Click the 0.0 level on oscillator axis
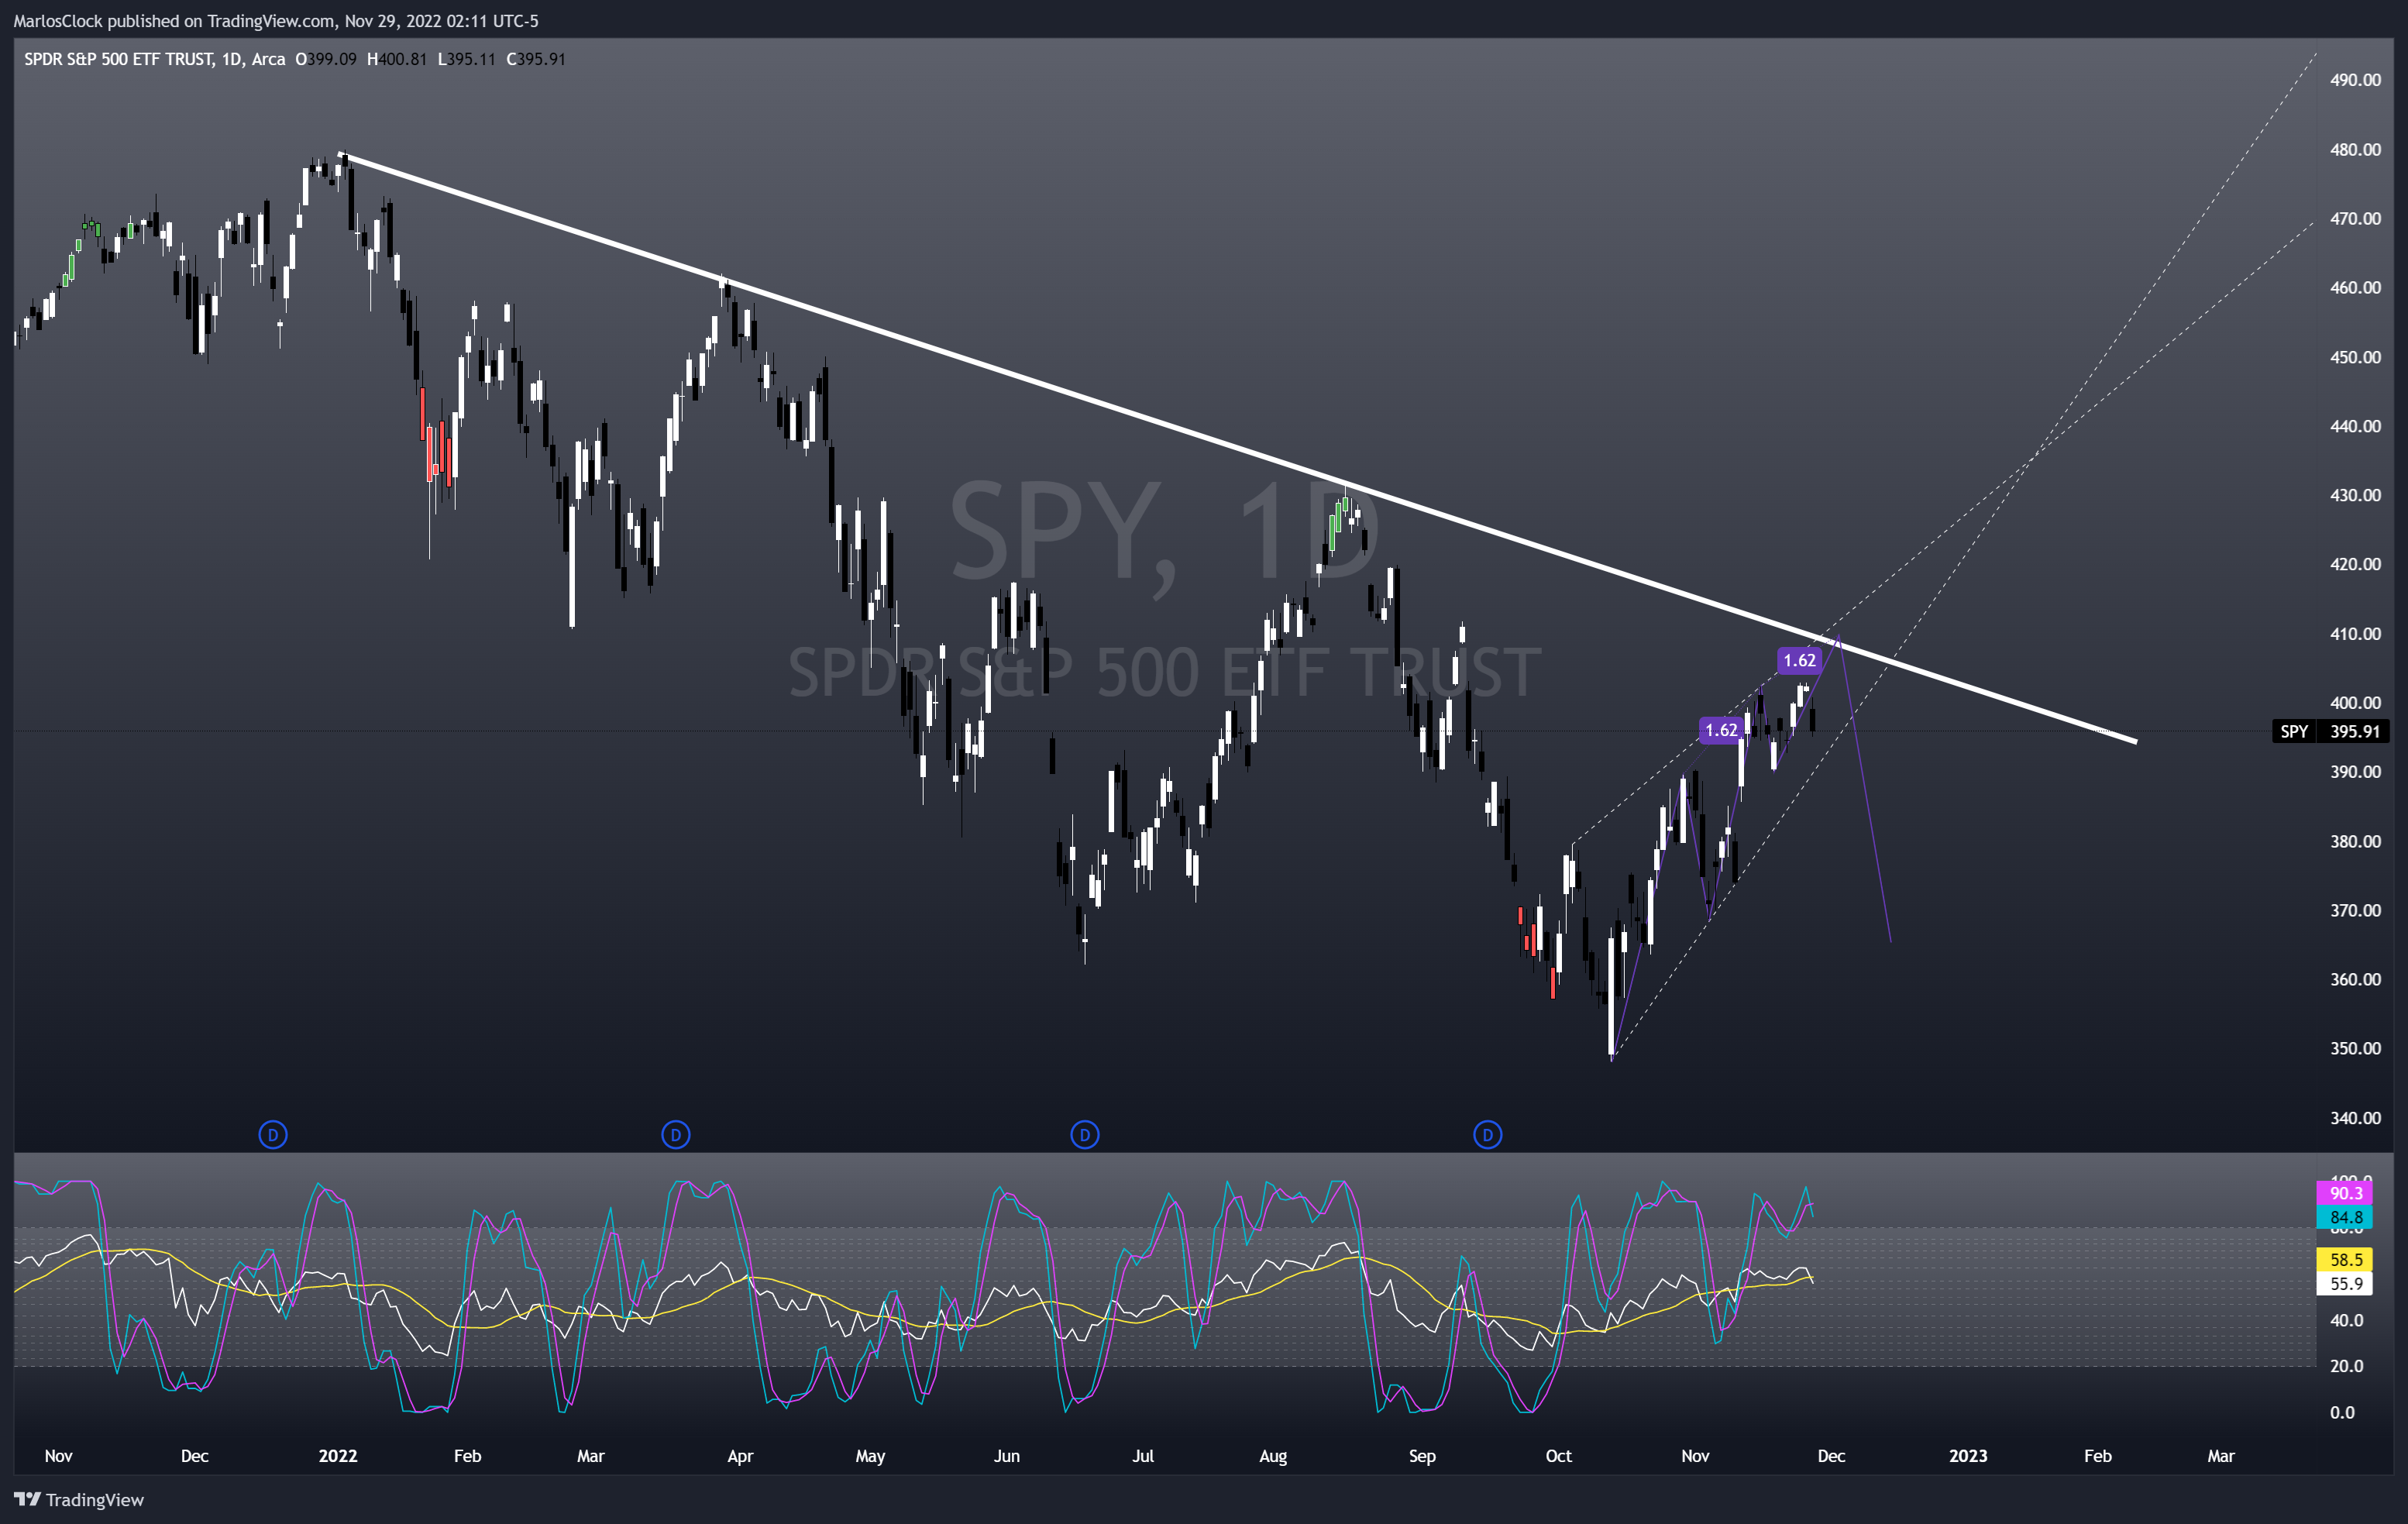Viewport: 2408px width, 1524px height. pyautogui.click(x=2342, y=1412)
